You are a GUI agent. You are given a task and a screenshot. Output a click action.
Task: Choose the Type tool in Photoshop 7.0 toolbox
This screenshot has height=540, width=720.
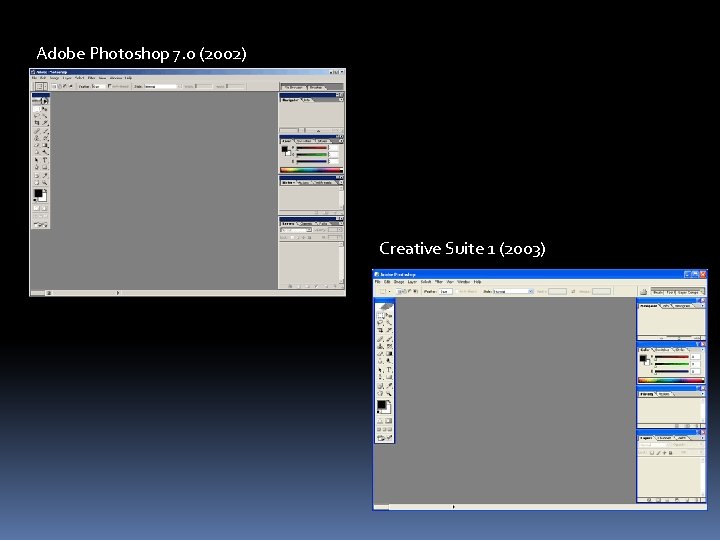coord(45,160)
